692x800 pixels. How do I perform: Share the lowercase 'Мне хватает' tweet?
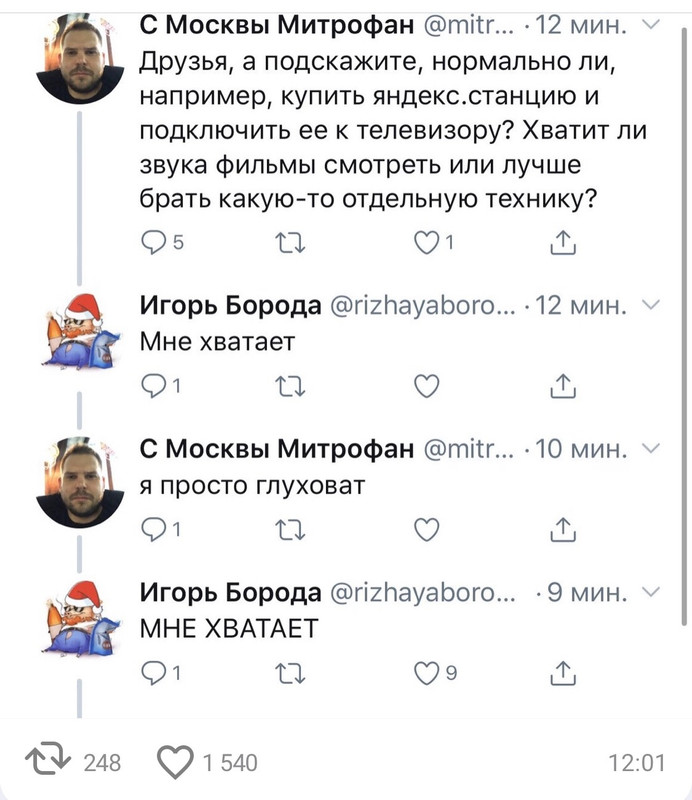(563, 386)
